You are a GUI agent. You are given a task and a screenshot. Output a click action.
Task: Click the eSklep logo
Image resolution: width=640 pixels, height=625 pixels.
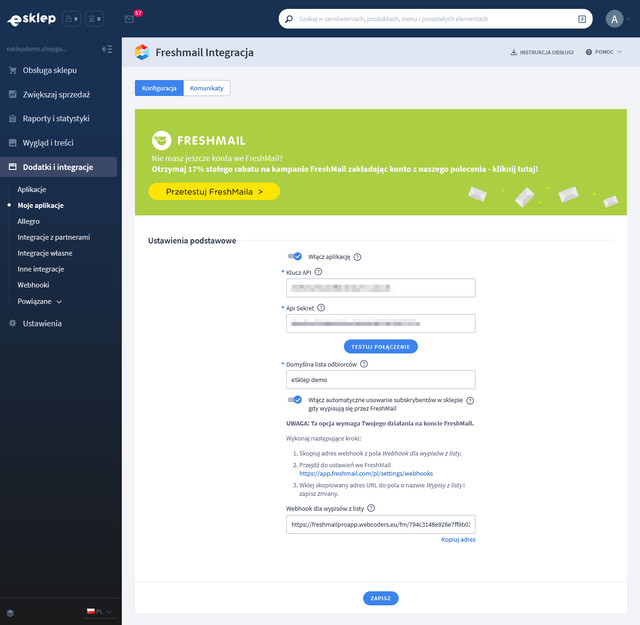tap(31, 19)
